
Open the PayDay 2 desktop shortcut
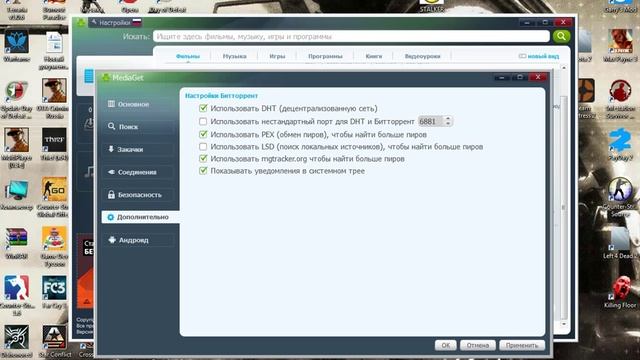620,144
